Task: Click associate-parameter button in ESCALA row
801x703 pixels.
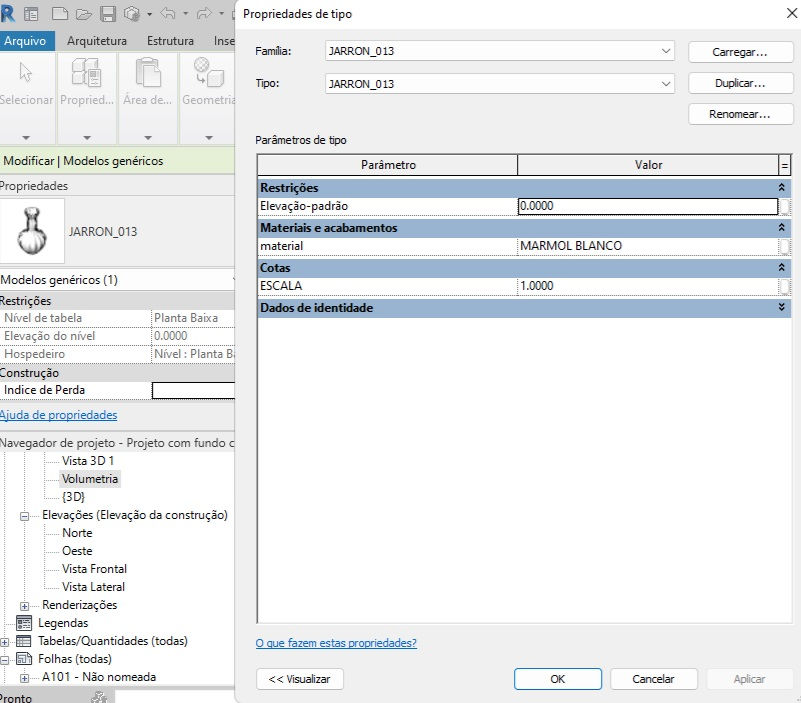Action: (x=784, y=286)
